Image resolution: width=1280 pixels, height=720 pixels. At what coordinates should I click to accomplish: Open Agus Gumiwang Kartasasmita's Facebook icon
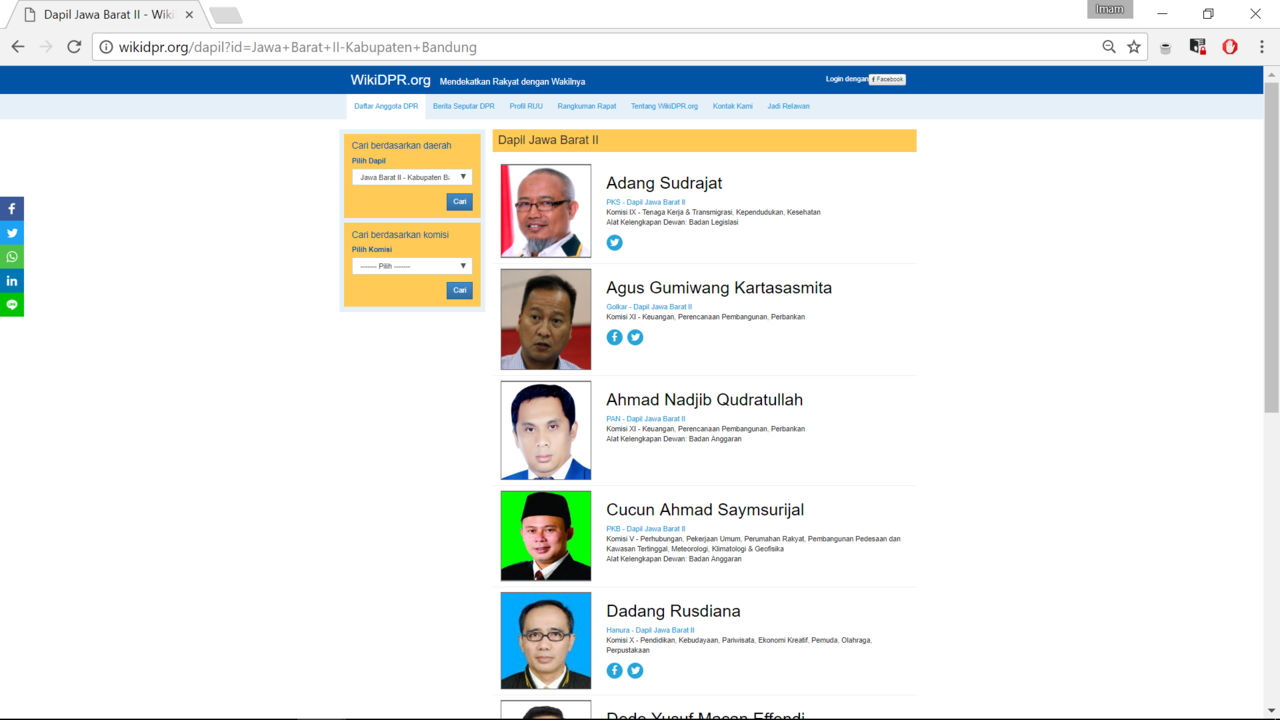tap(614, 337)
